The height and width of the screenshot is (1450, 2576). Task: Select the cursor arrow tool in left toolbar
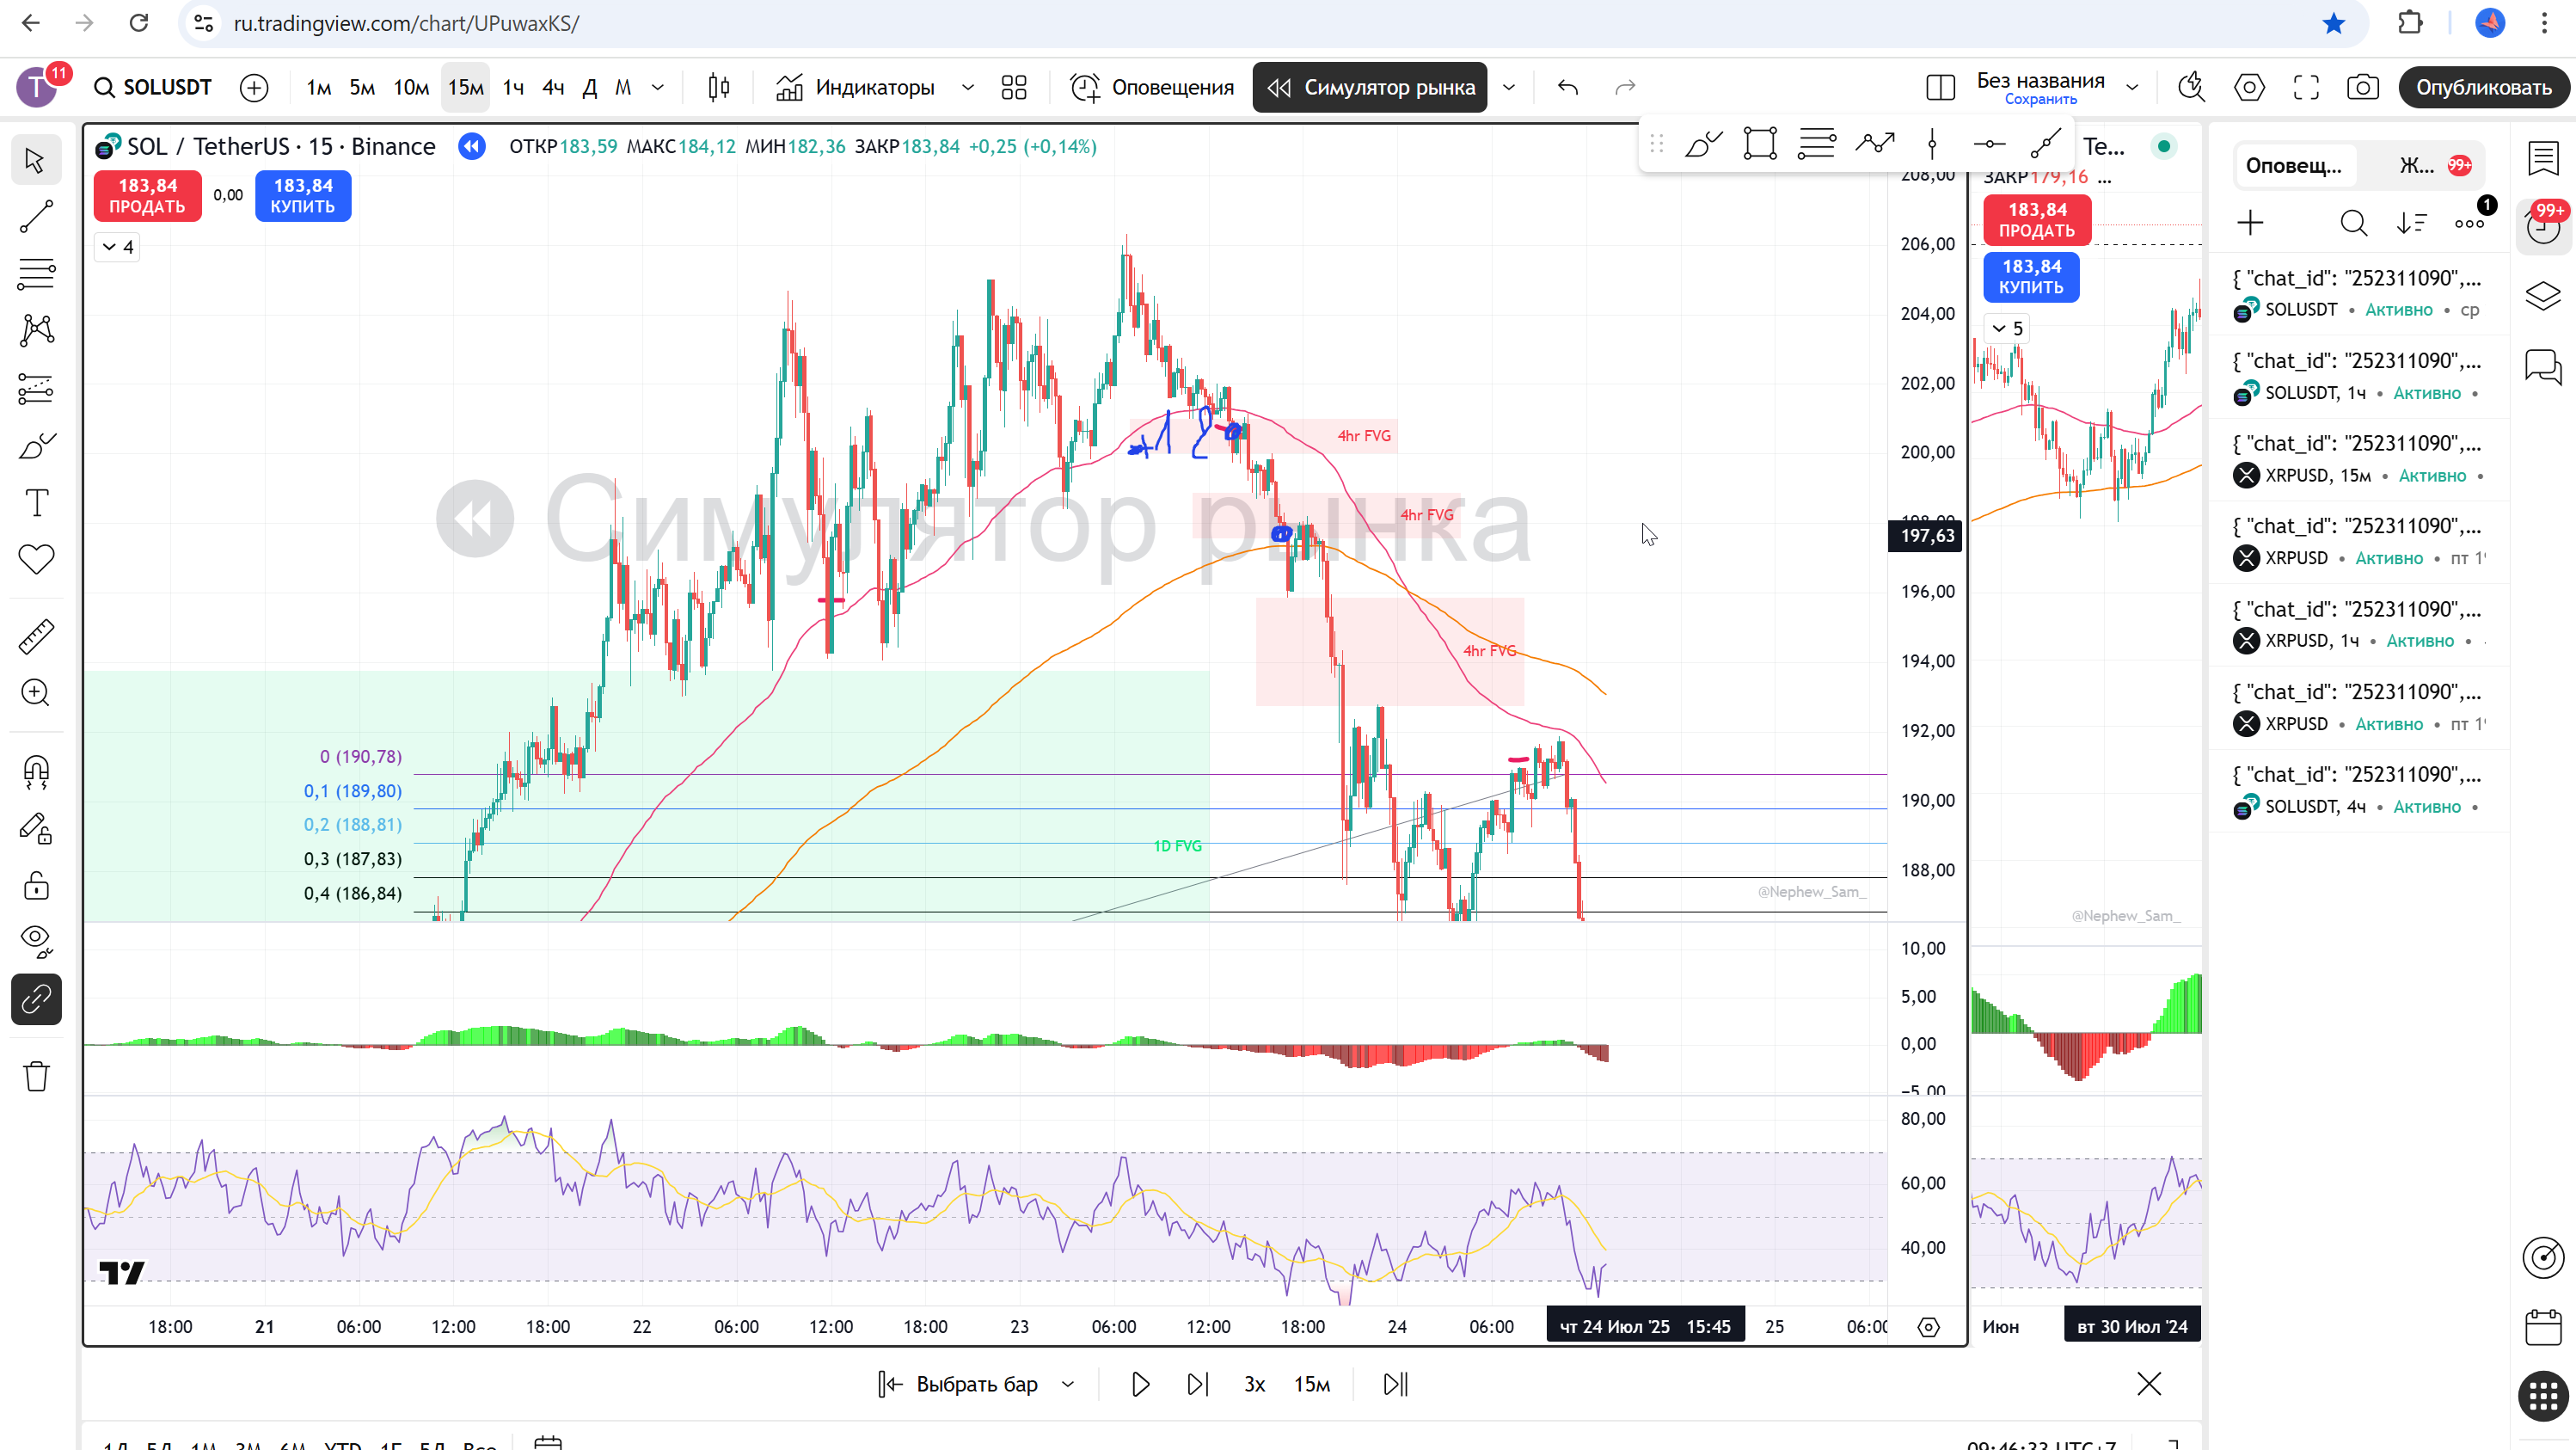click(36, 160)
